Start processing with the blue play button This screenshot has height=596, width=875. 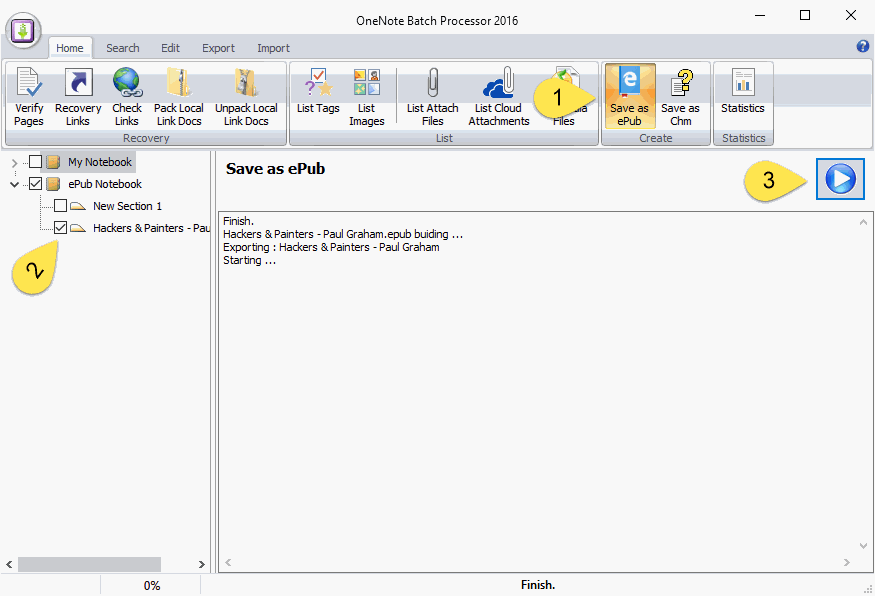tap(840, 179)
